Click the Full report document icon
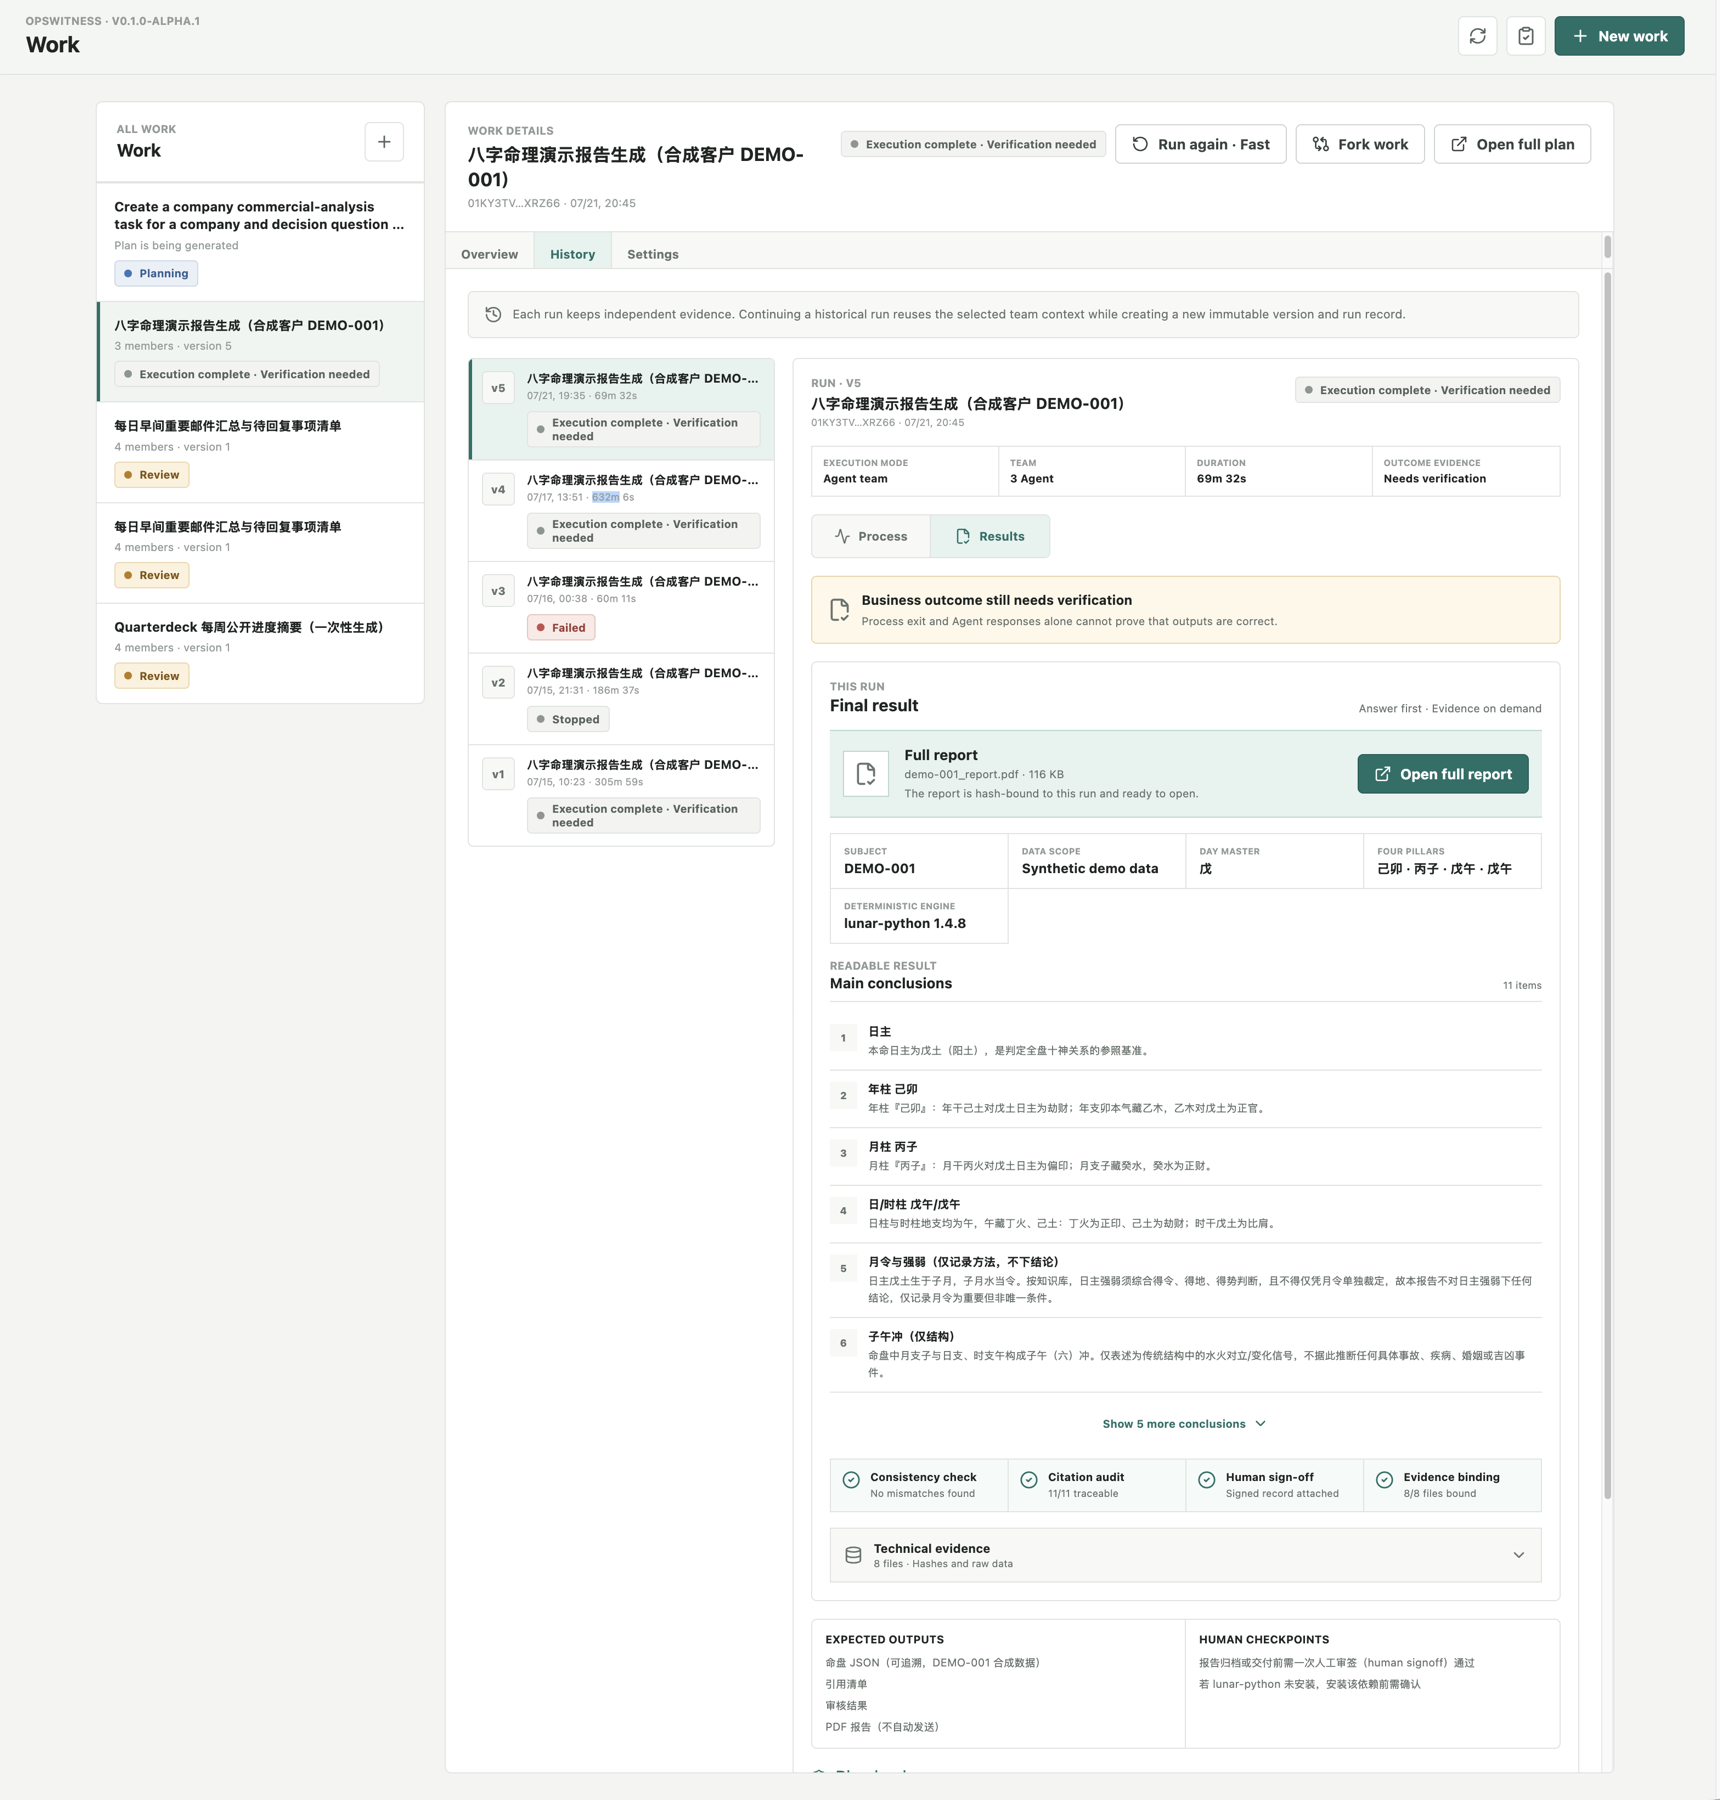This screenshot has height=1800, width=1720. point(866,774)
